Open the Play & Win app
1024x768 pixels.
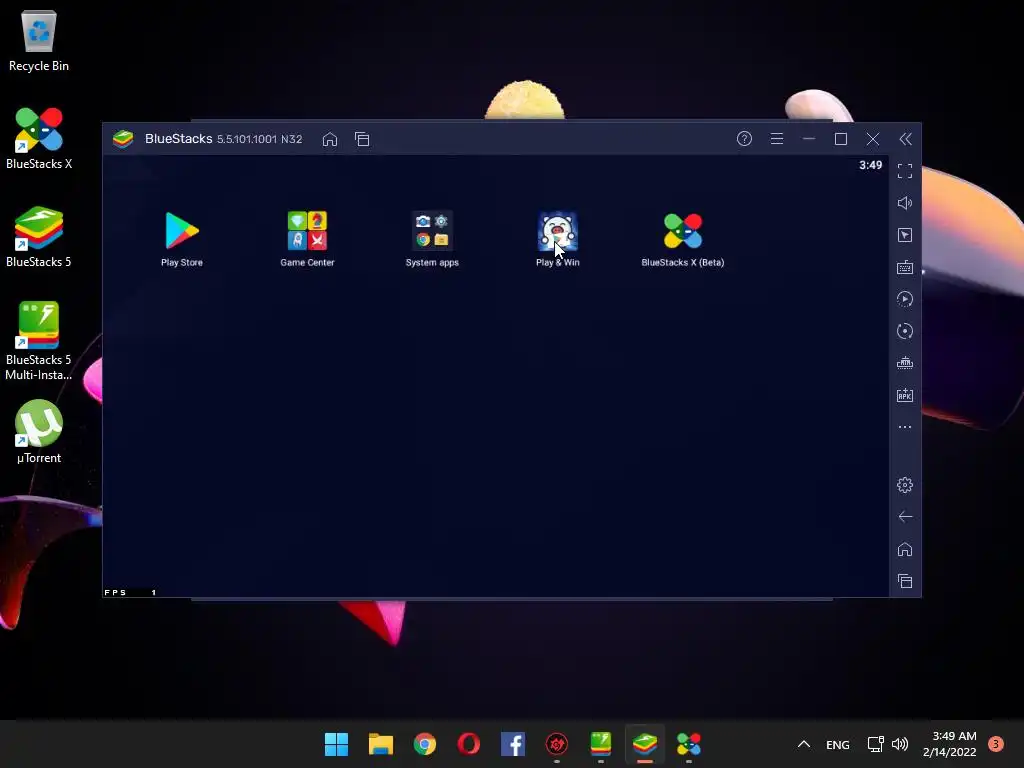[x=557, y=231]
